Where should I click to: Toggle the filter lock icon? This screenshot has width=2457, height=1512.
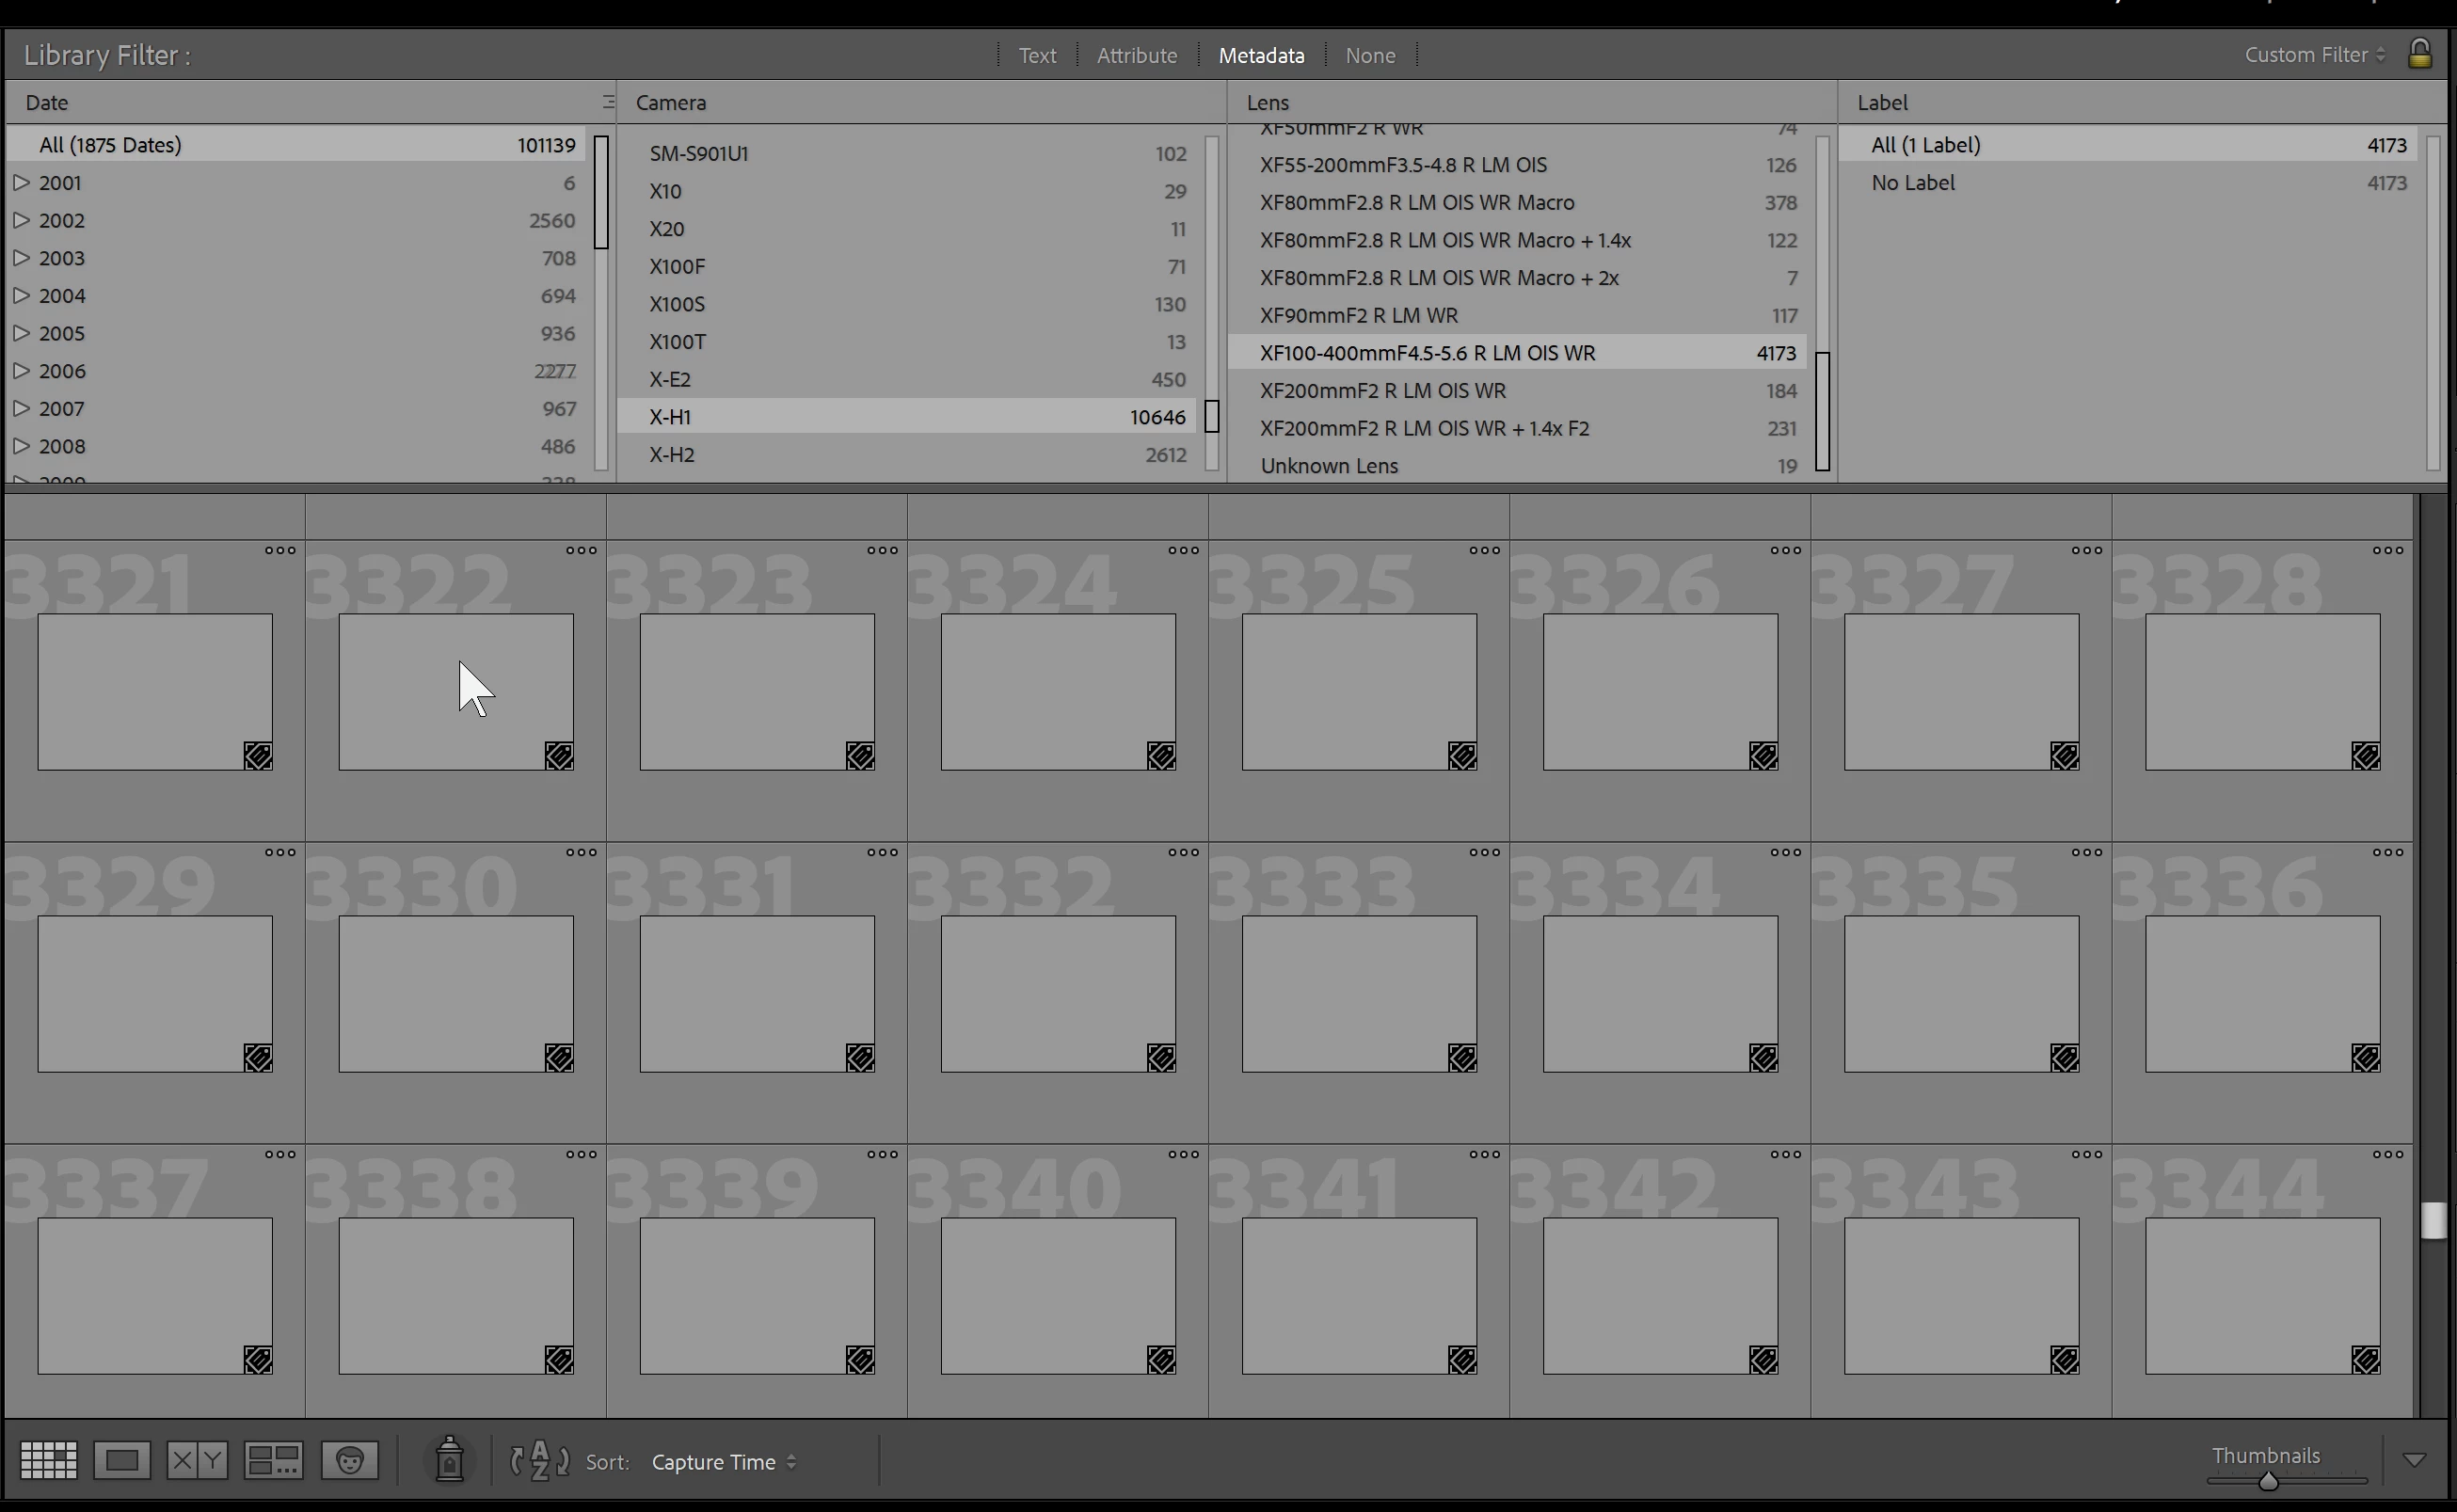coord(2419,54)
